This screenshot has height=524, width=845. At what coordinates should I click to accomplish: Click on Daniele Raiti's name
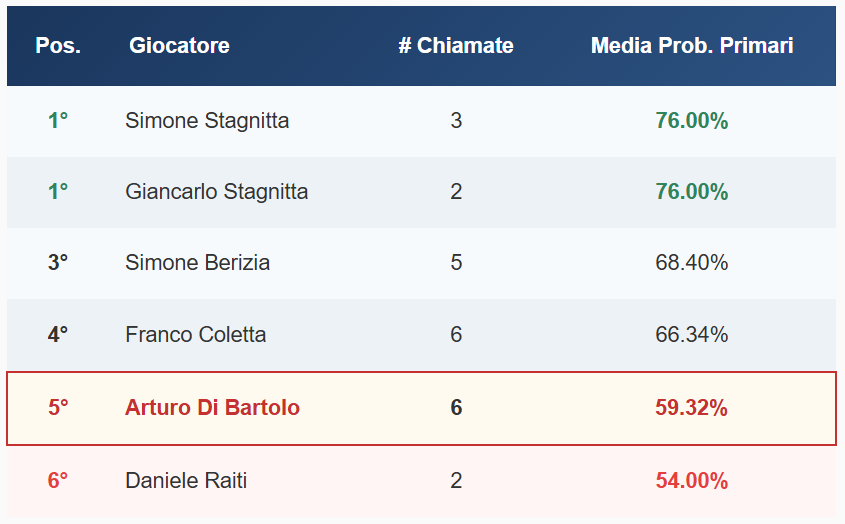click(186, 481)
